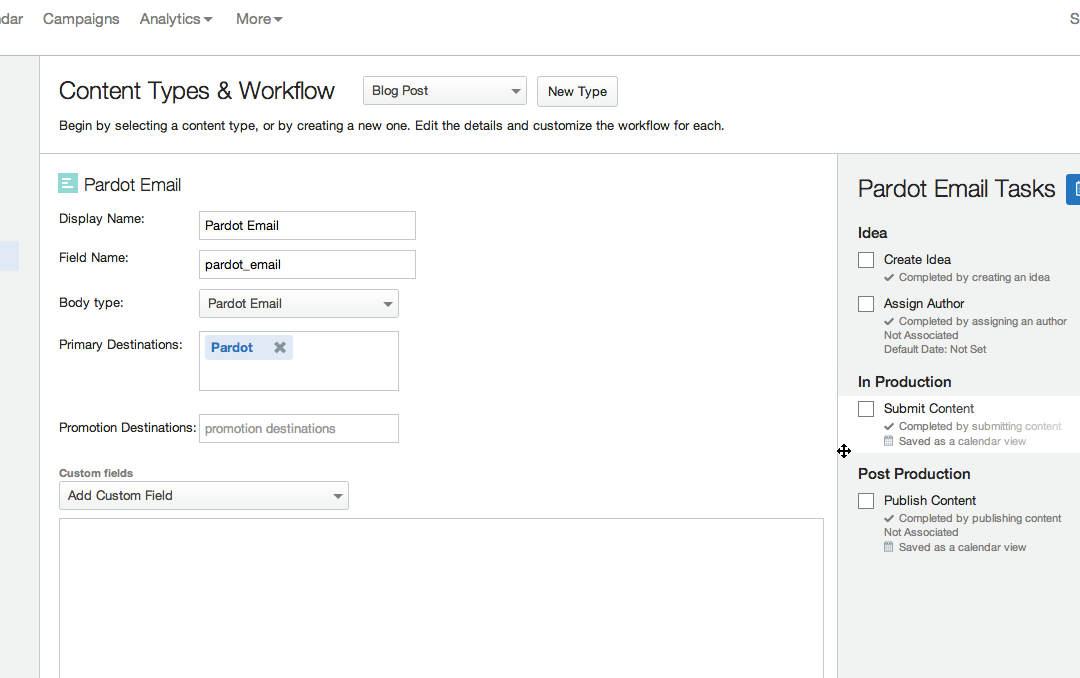Click the blue button beside Pardot Email Tasks
Screen dimensions: 1080x678
click(1073, 189)
